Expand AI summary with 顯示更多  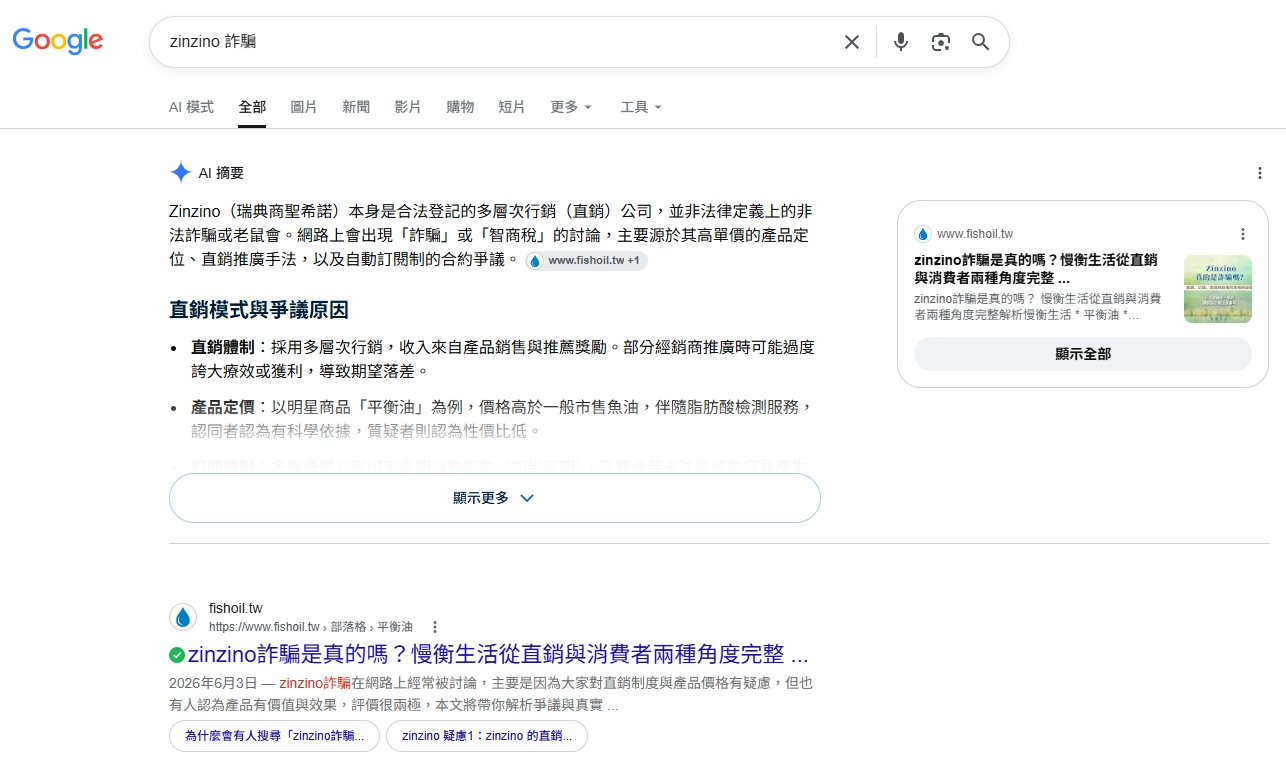pos(495,498)
